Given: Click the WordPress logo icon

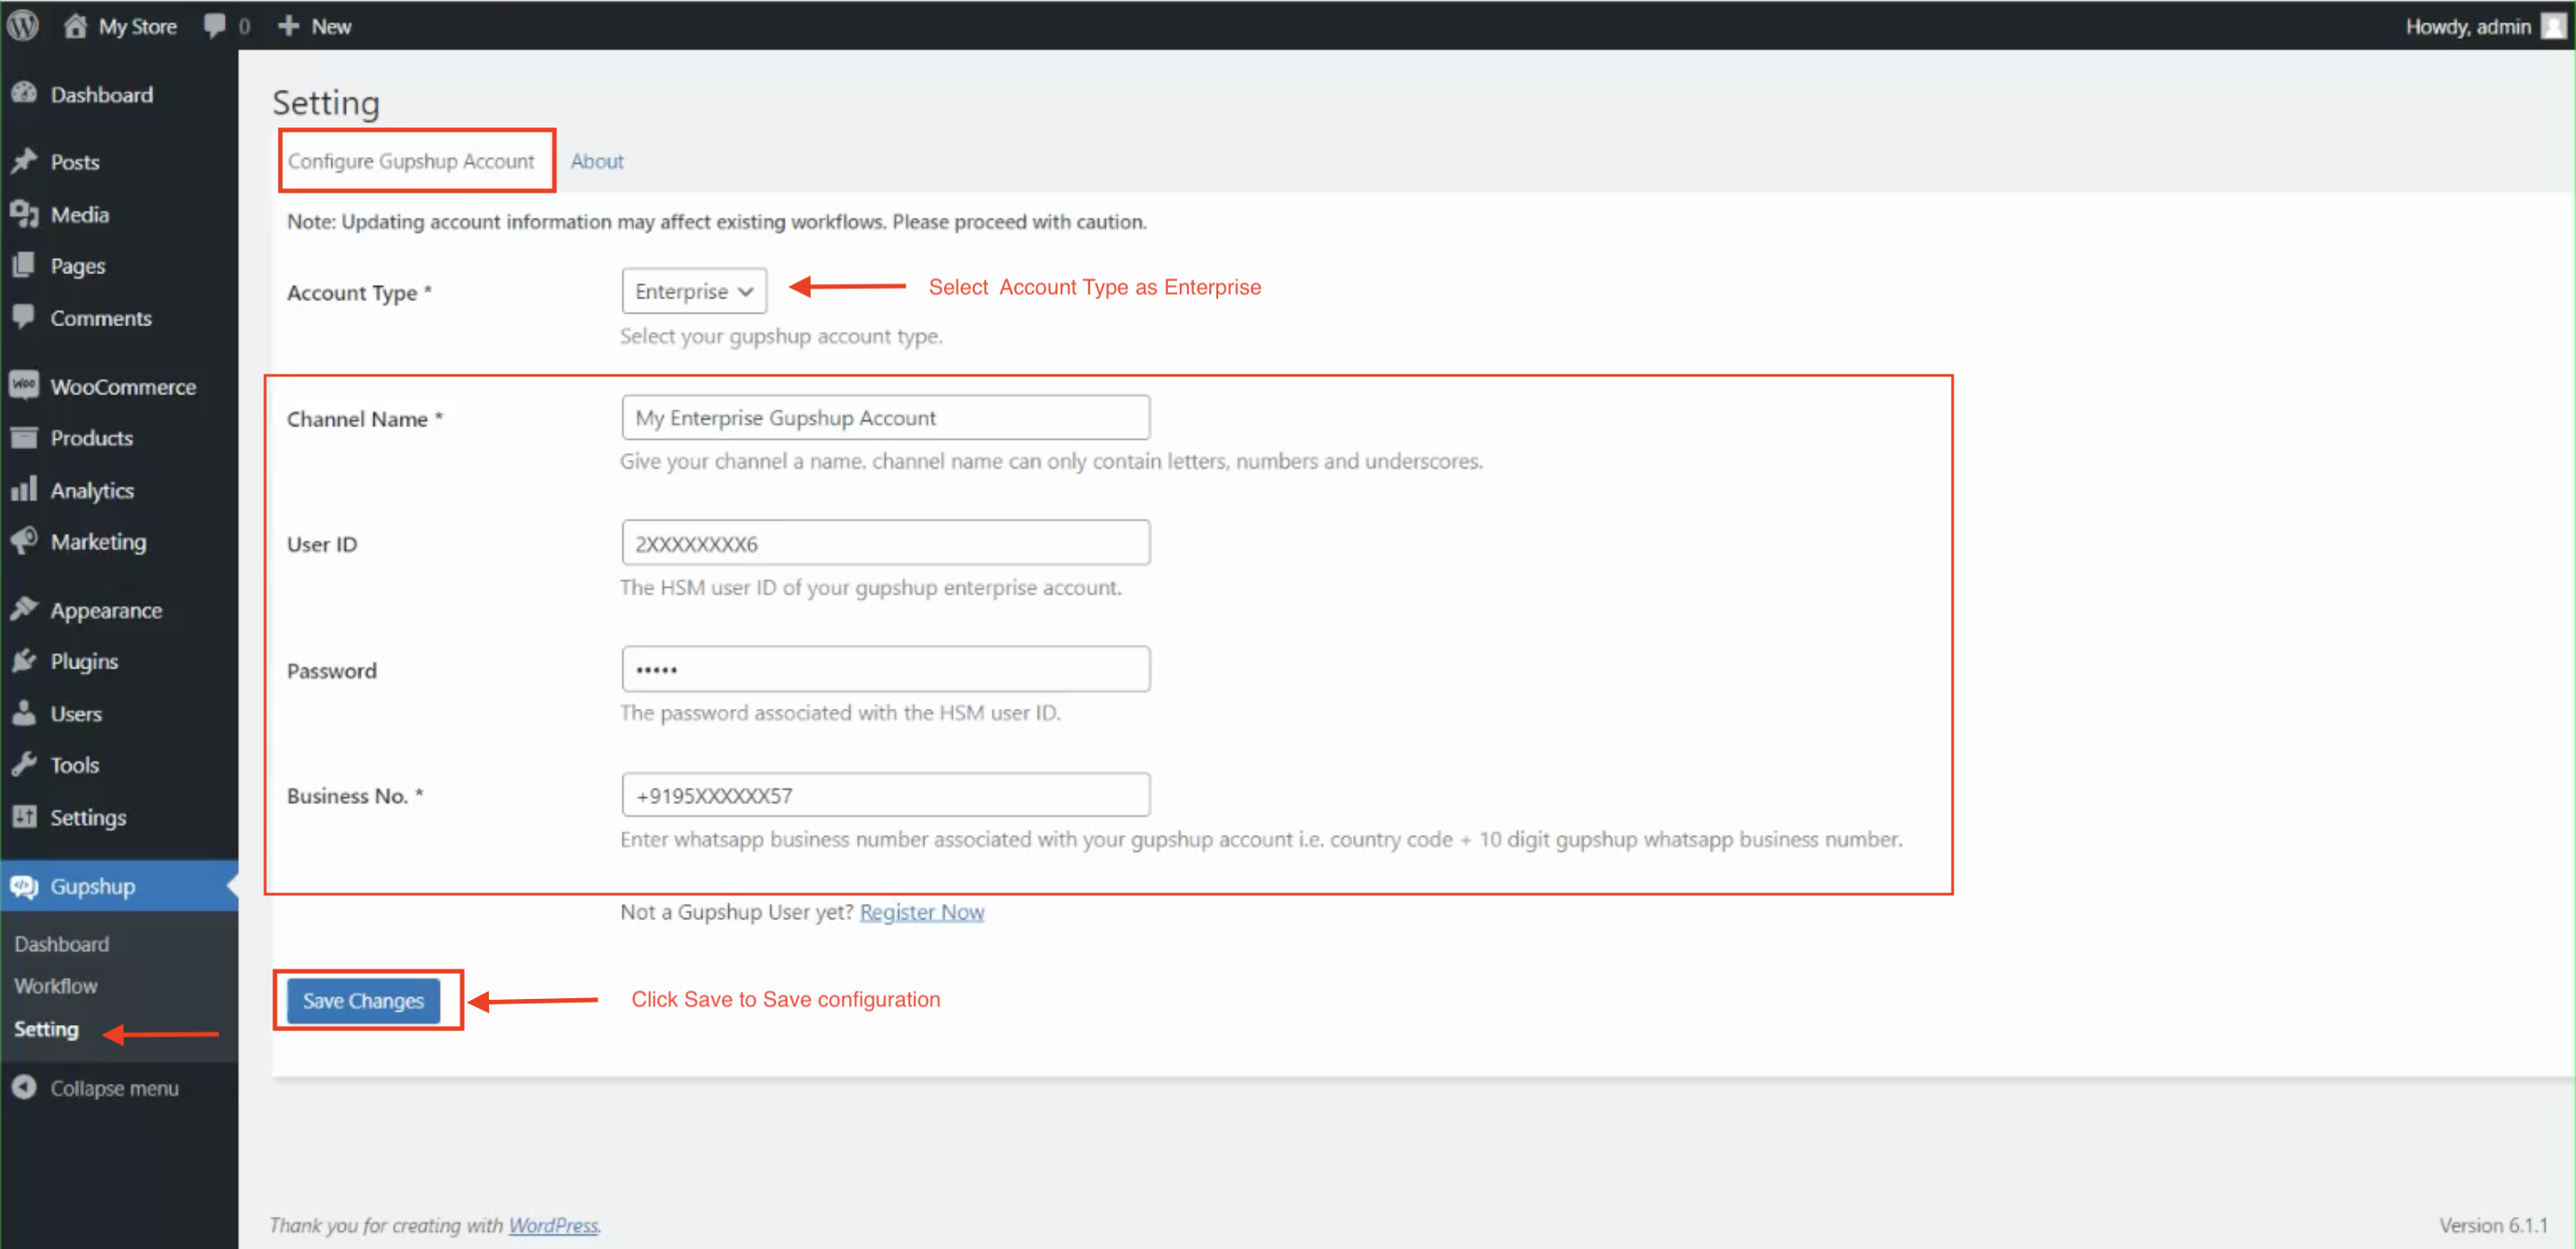Looking at the screenshot, I should click(23, 26).
